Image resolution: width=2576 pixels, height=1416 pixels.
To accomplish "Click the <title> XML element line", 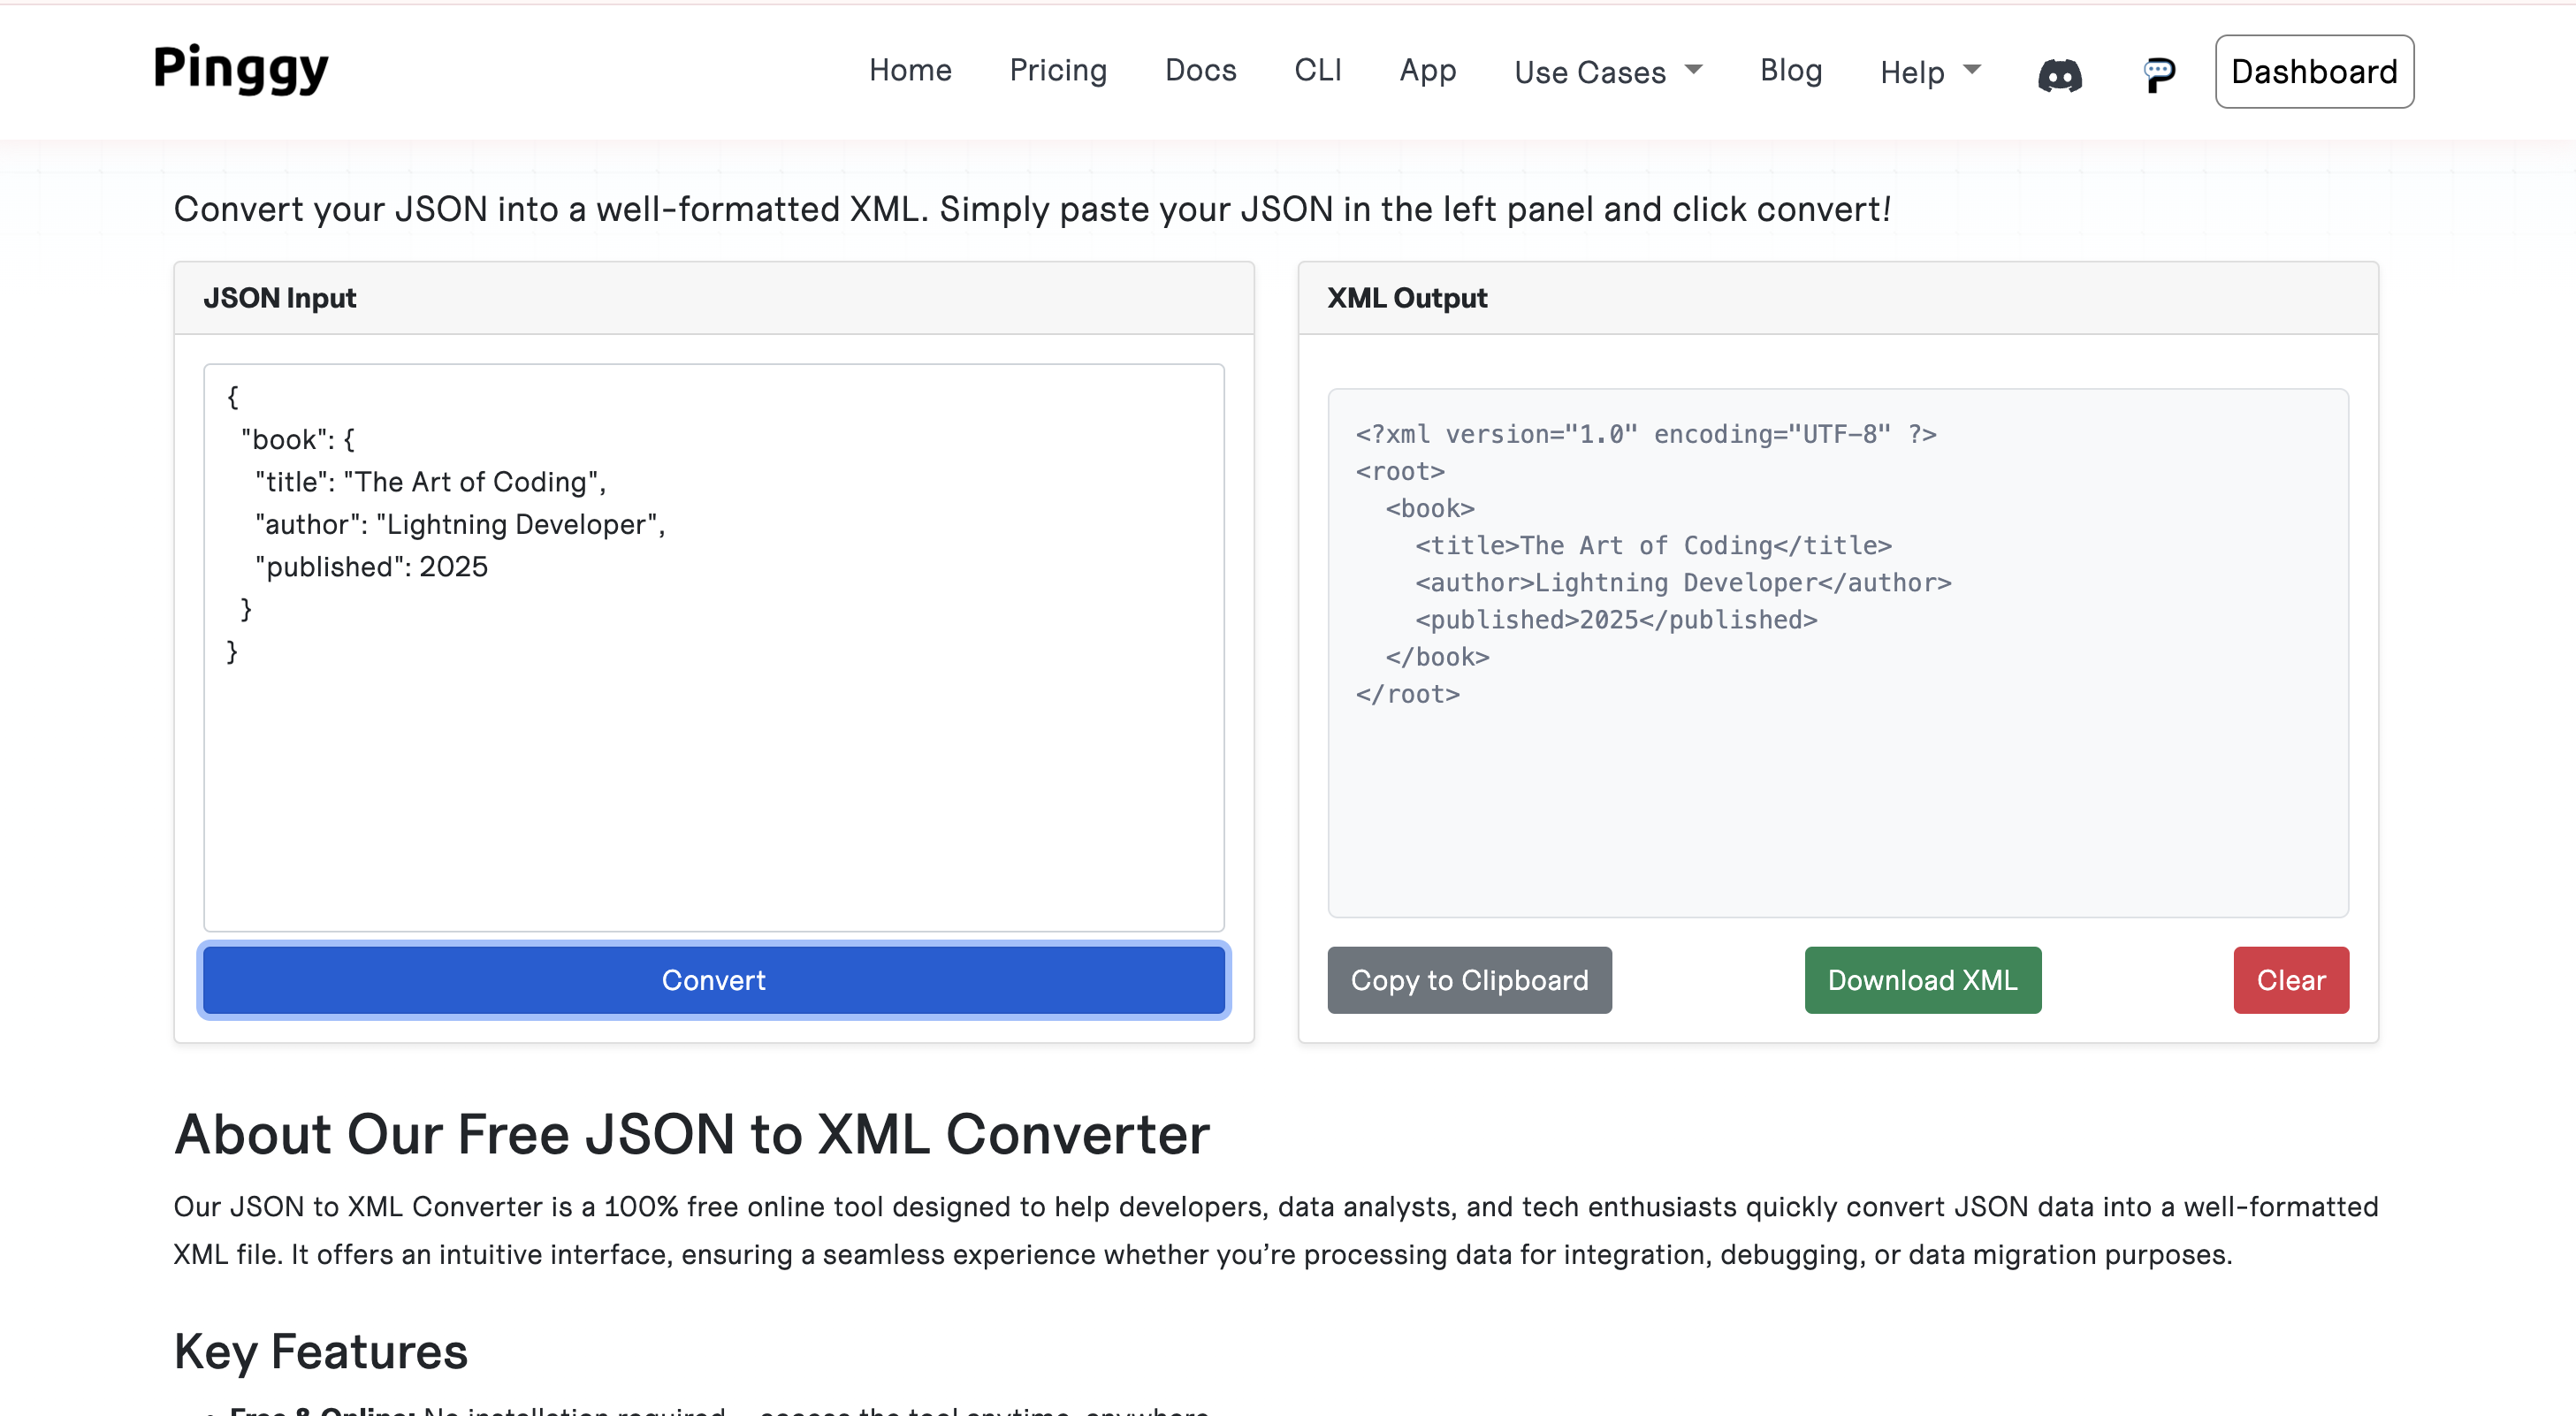I will (x=1653, y=545).
